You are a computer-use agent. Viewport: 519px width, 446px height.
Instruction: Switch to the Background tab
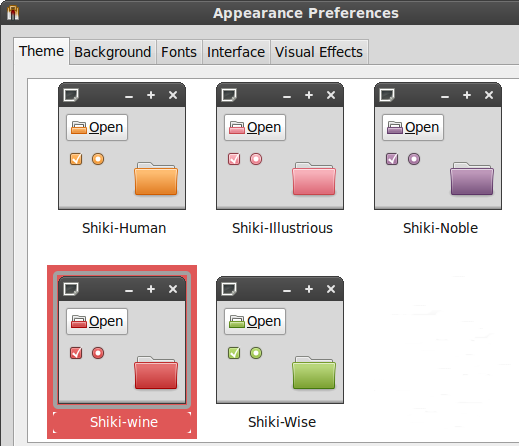[x=113, y=52]
